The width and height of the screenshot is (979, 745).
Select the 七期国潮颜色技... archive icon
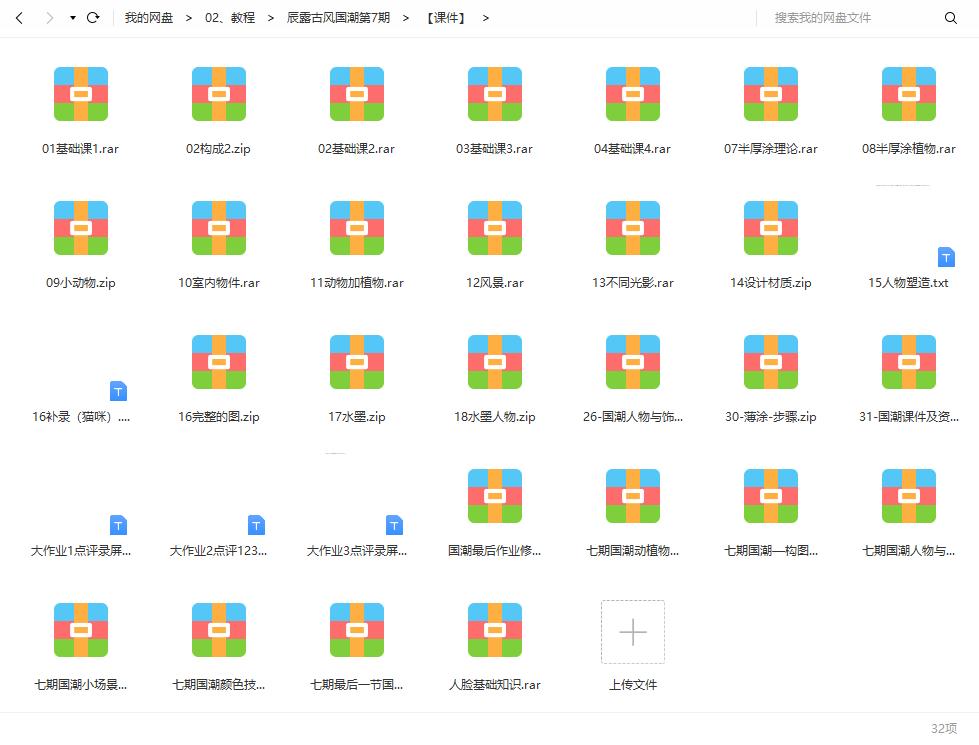219,630
